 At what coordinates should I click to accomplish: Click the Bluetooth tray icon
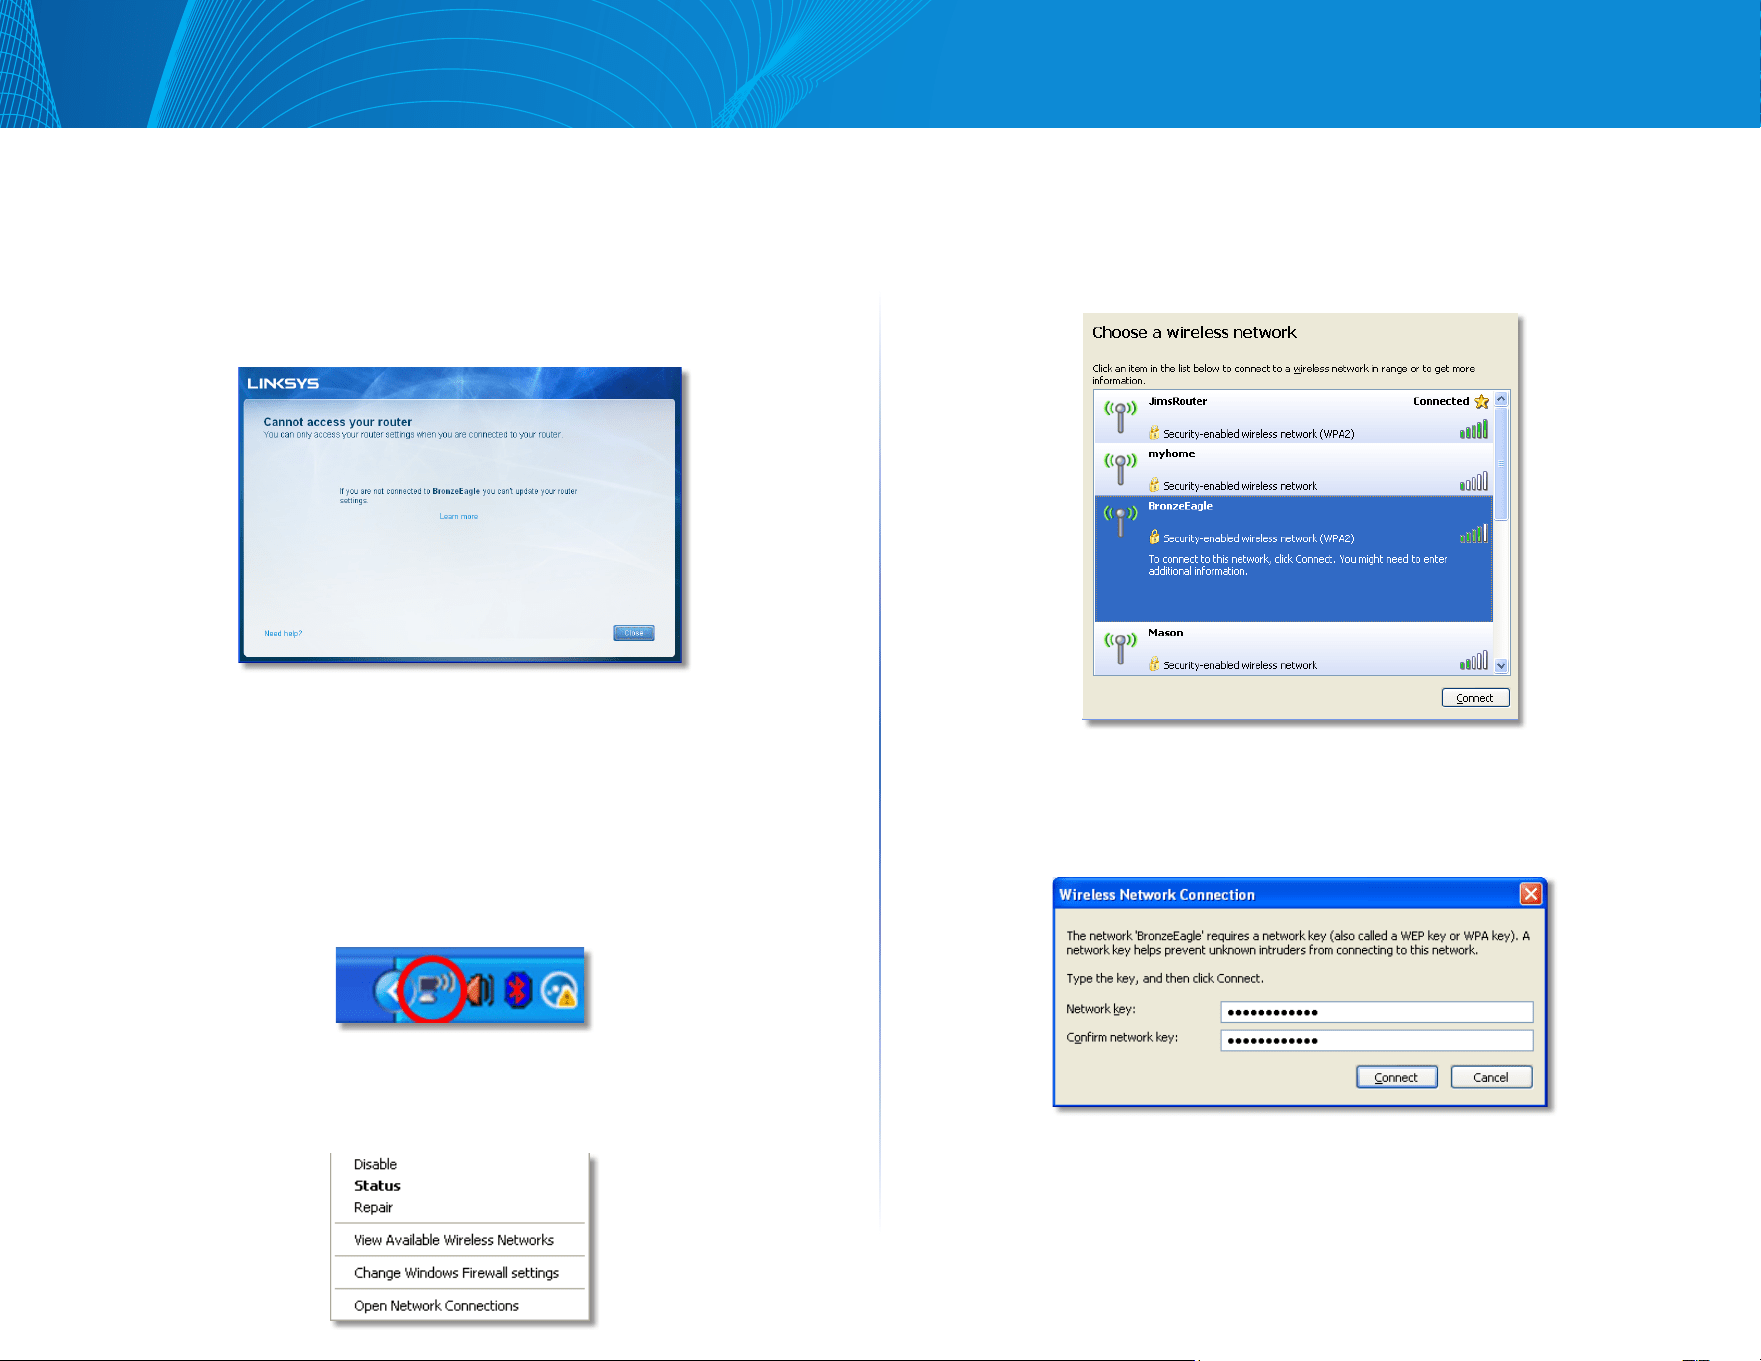(518, 990)
